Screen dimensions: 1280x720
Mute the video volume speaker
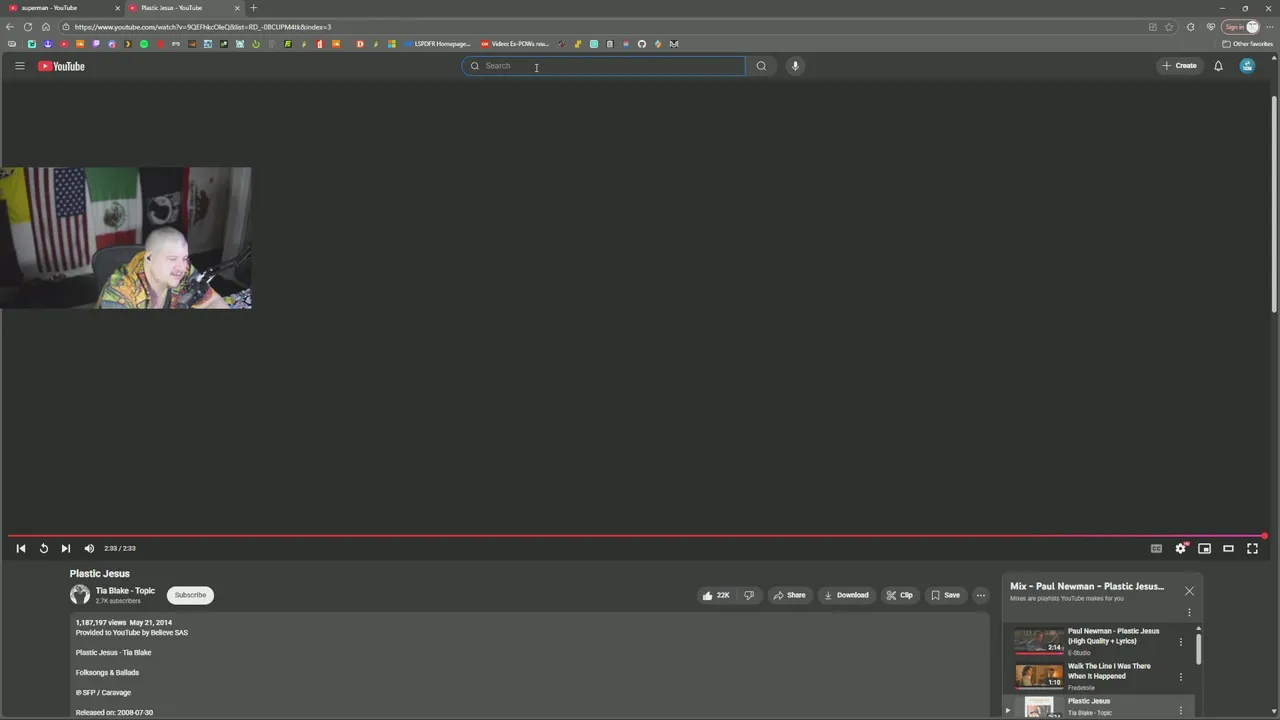[x=89, y=548]
